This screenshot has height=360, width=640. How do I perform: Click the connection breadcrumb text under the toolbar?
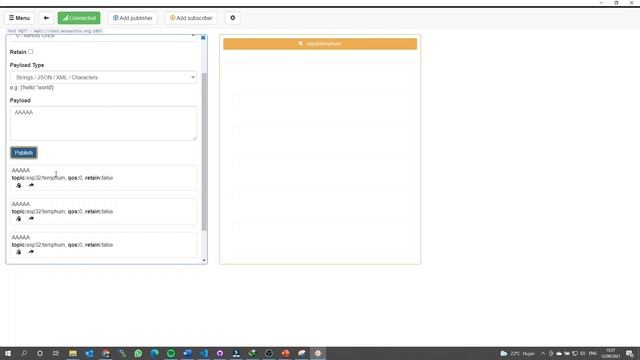point(55,31)
